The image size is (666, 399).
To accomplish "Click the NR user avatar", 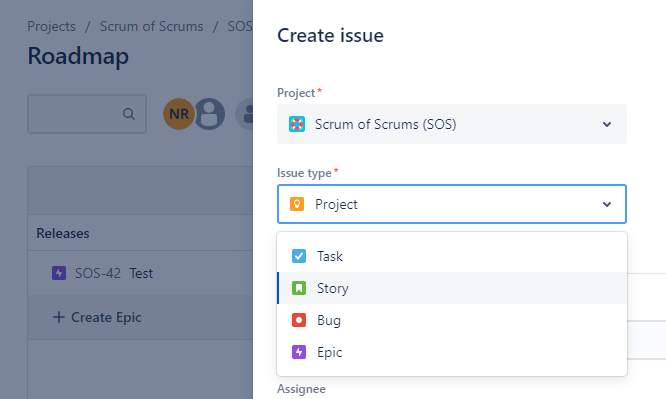I will pyautogui.click(x=179, y=114).
